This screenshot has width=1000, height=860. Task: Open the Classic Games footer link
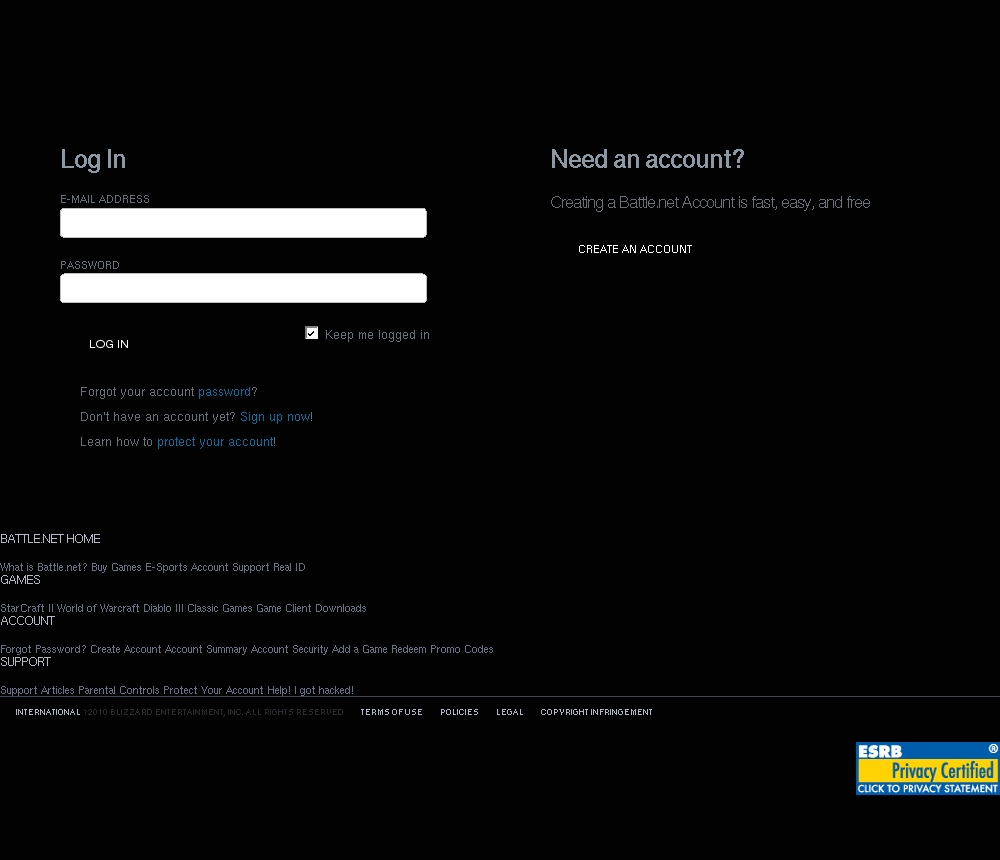click(220, 608)
